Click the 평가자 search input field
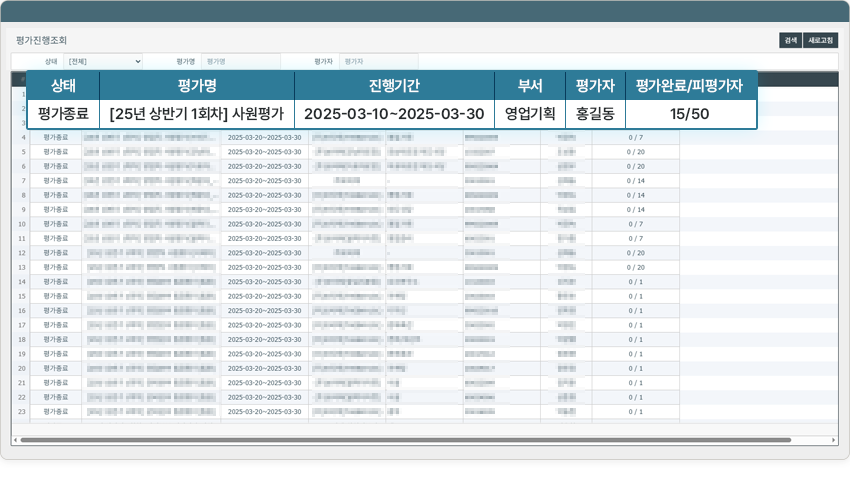 378,61
